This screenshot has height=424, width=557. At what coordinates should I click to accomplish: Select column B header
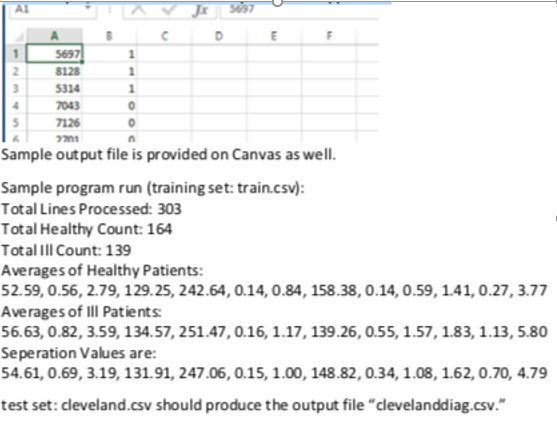[x=109, y=36]
